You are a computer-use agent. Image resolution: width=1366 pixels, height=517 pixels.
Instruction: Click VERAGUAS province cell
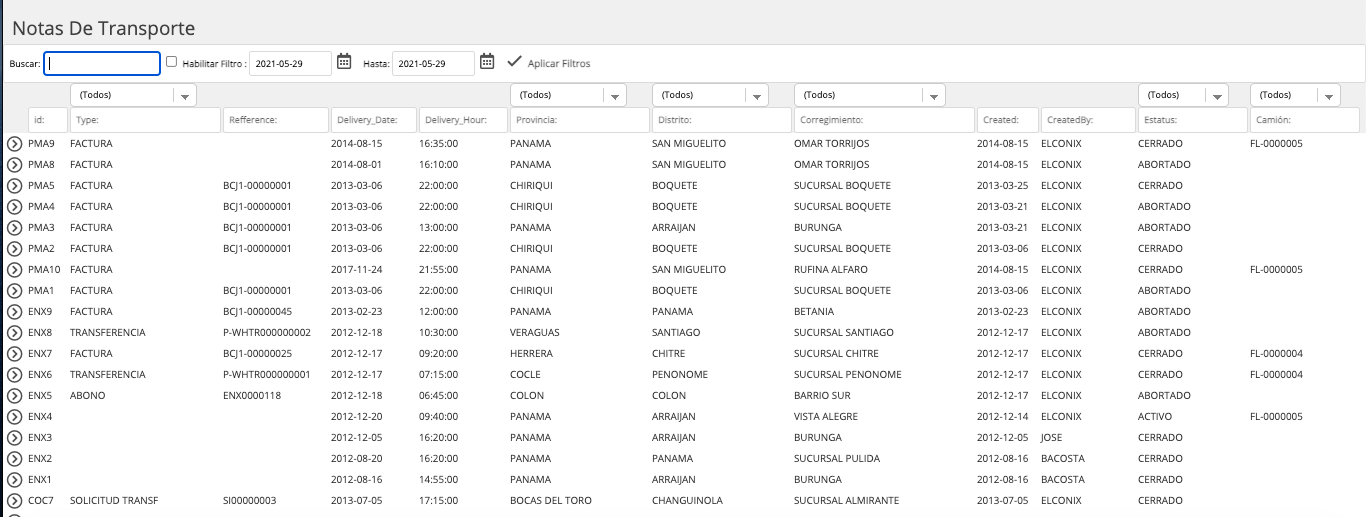[x=535, y=333]
